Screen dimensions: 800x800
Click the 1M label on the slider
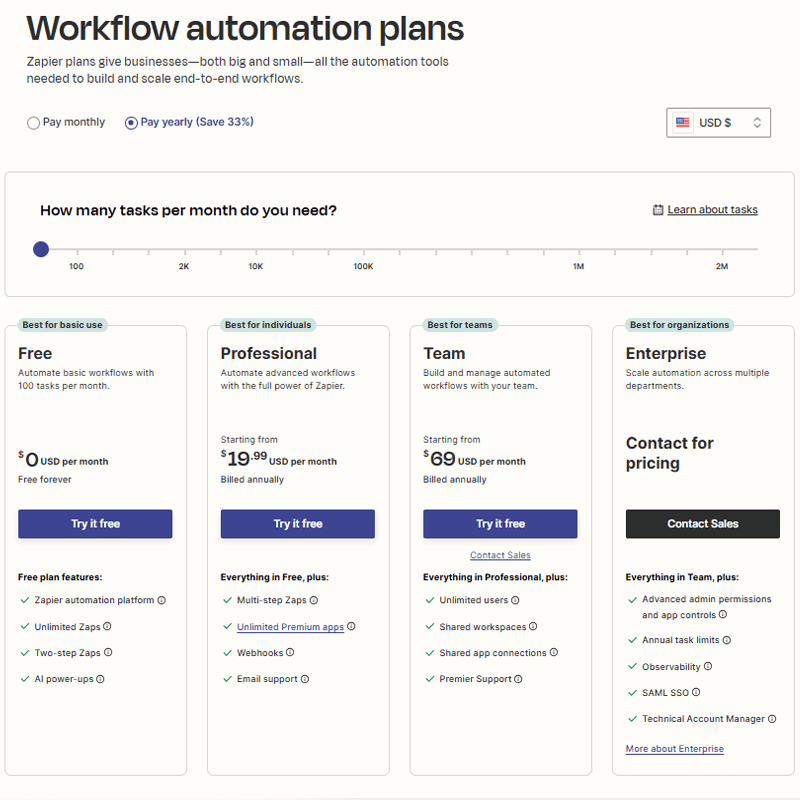click(578, 266)
